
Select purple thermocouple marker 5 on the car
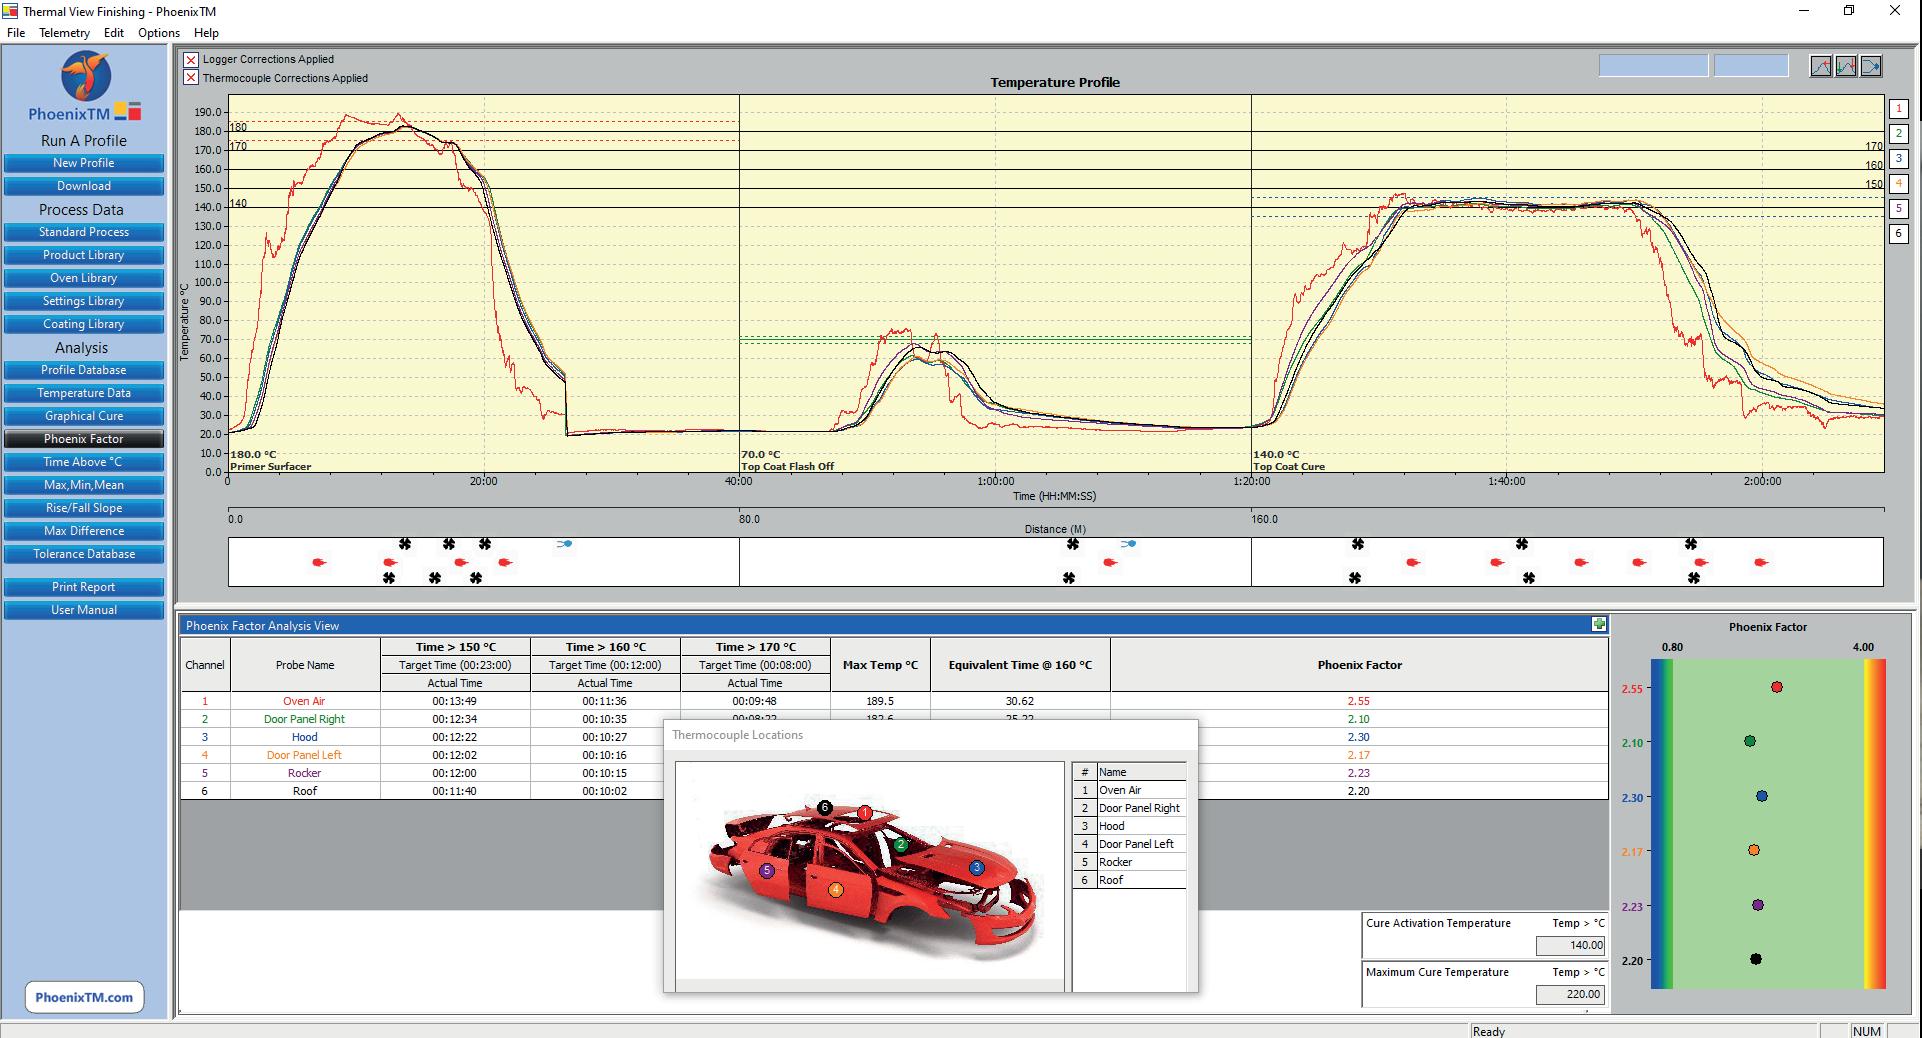pos(767,870)
